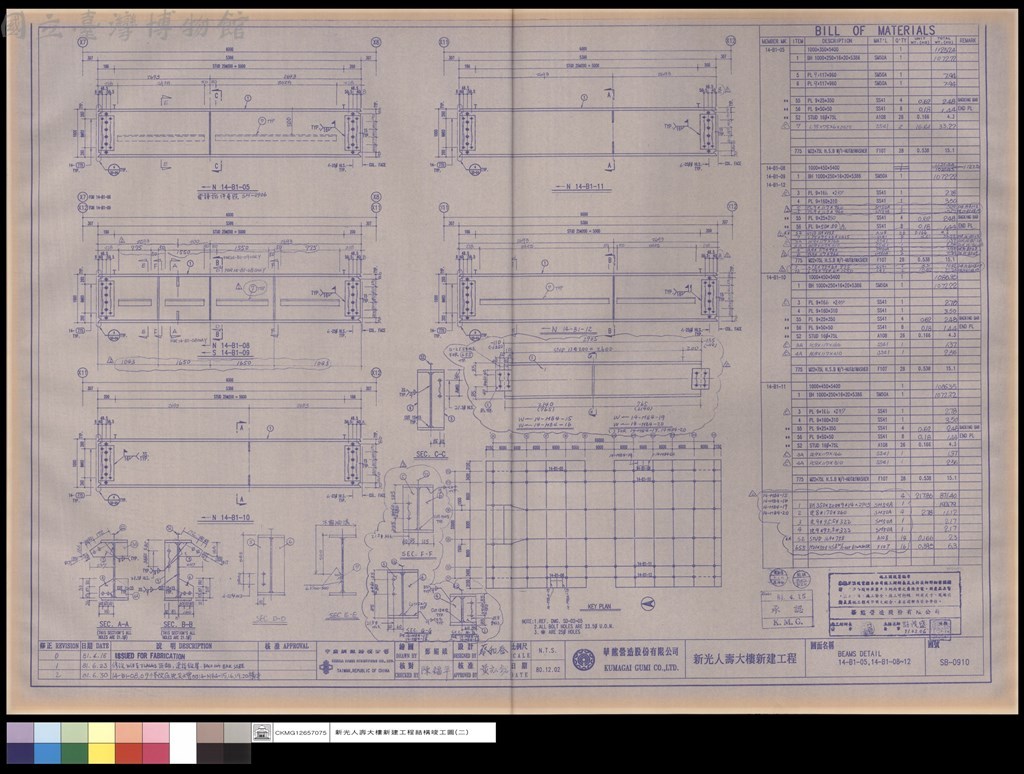Screen dimensions: 1024x774
Task: Select the SEC. C-C section label
Action: tap(431, 455)
